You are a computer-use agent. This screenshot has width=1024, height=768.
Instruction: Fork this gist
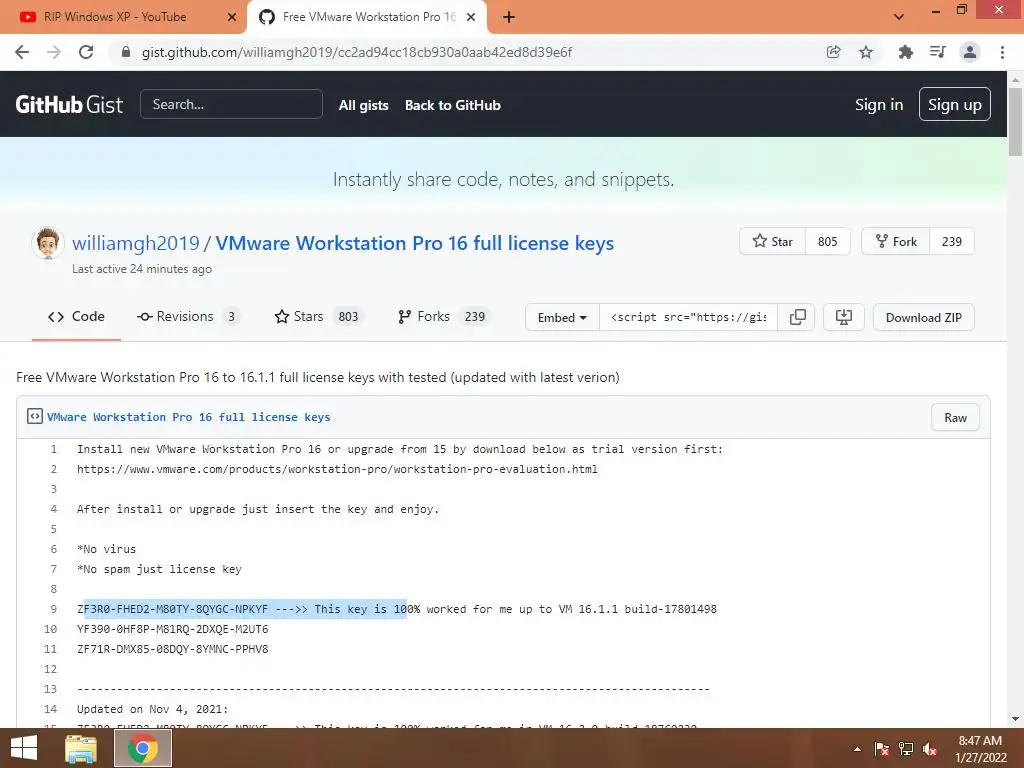coord(896,242)
